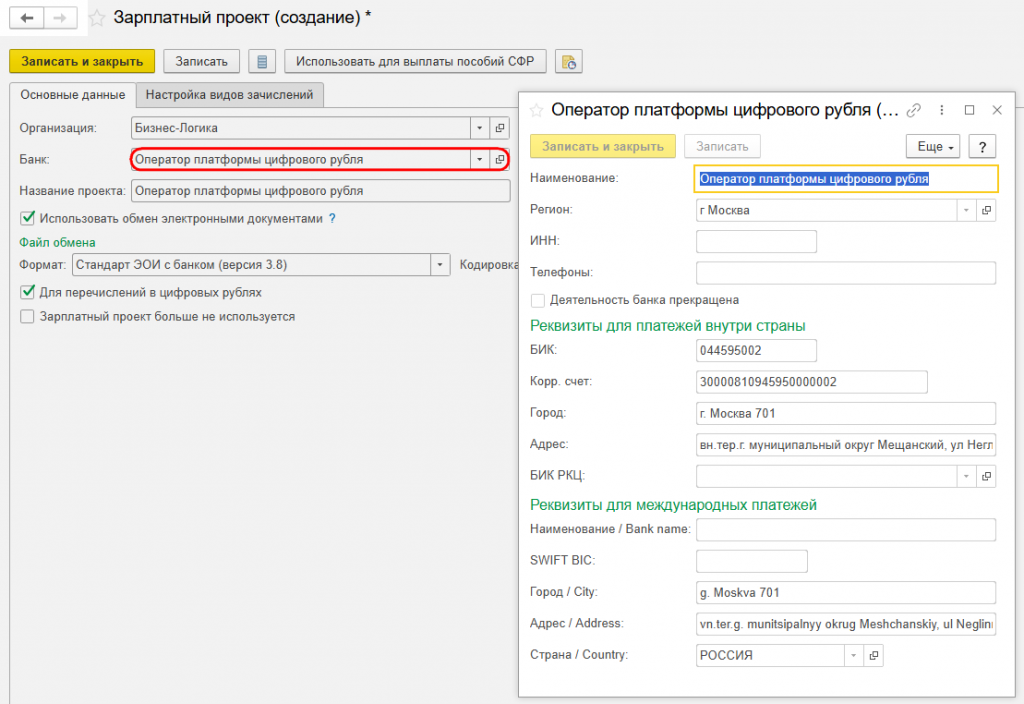Switch to the Настройка видов зачислений tab
1024x704 pixels.
(229, 95)
